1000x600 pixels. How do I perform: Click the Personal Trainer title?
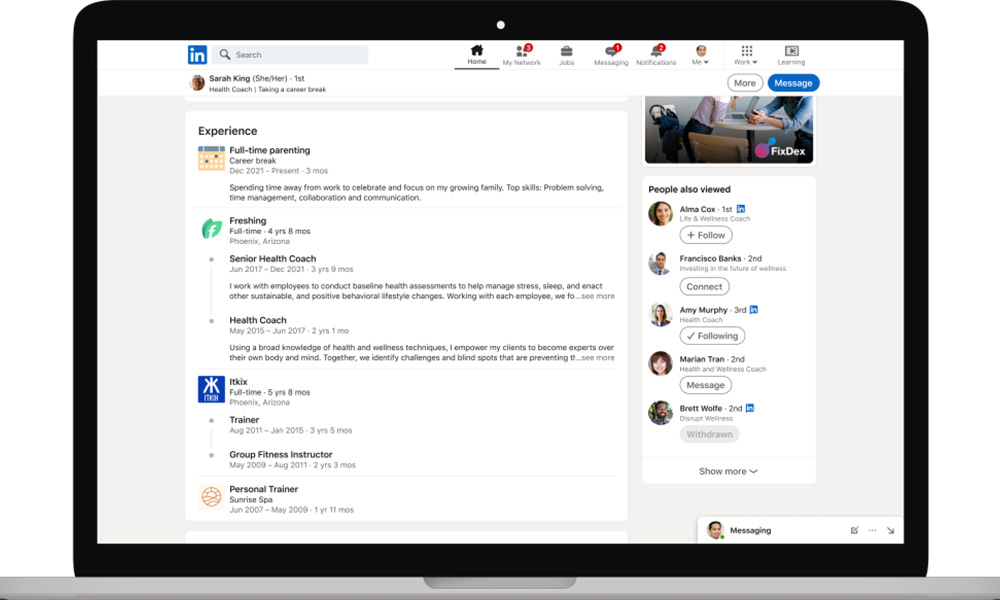(263, 489)
